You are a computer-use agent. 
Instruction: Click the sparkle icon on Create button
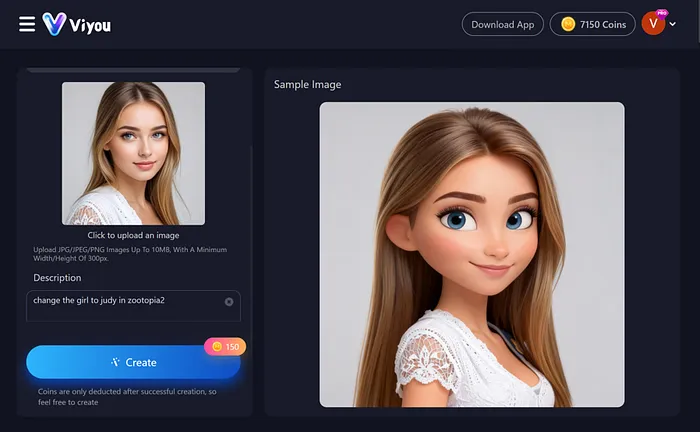point(115,362)
